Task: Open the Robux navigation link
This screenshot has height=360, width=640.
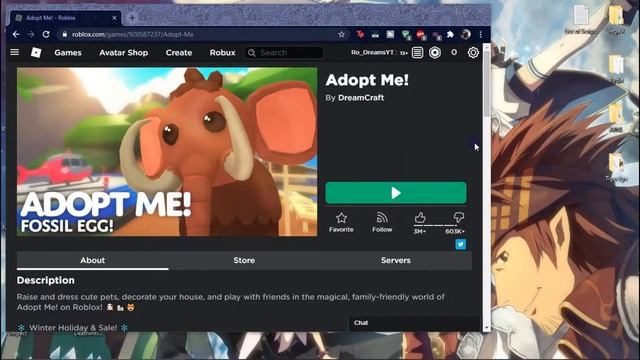Action: click(x=222, y=53)
